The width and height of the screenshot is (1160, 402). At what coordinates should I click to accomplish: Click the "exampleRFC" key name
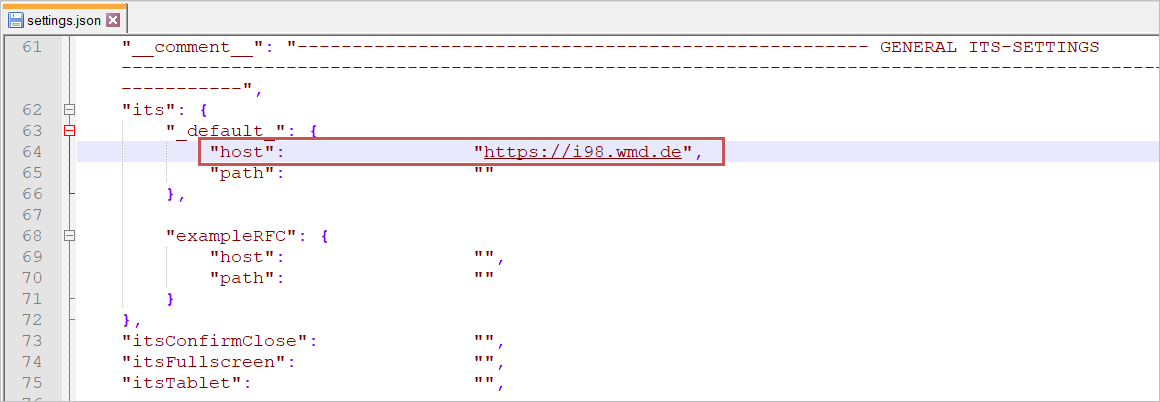pos(237,236)
